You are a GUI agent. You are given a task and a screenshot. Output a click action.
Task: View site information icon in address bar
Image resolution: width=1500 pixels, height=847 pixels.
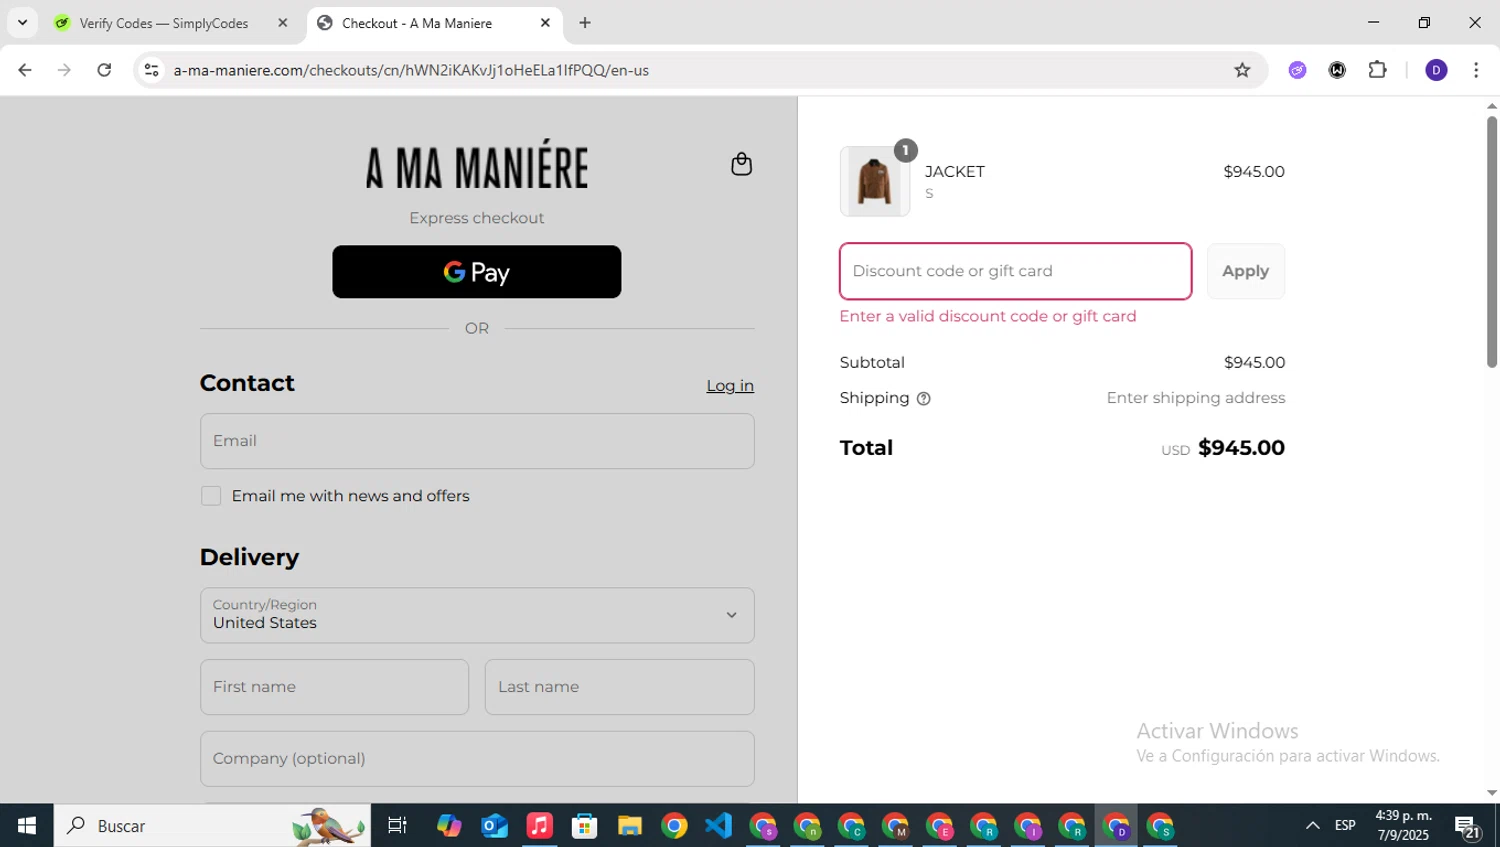[x=151, y=70]
